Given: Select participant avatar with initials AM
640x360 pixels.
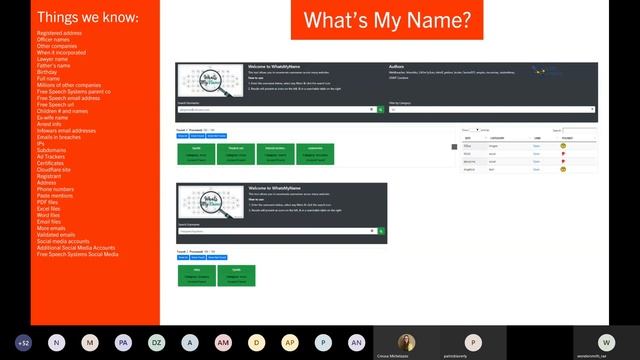Looking at the screenshot, I should click(x=223, y=343).
